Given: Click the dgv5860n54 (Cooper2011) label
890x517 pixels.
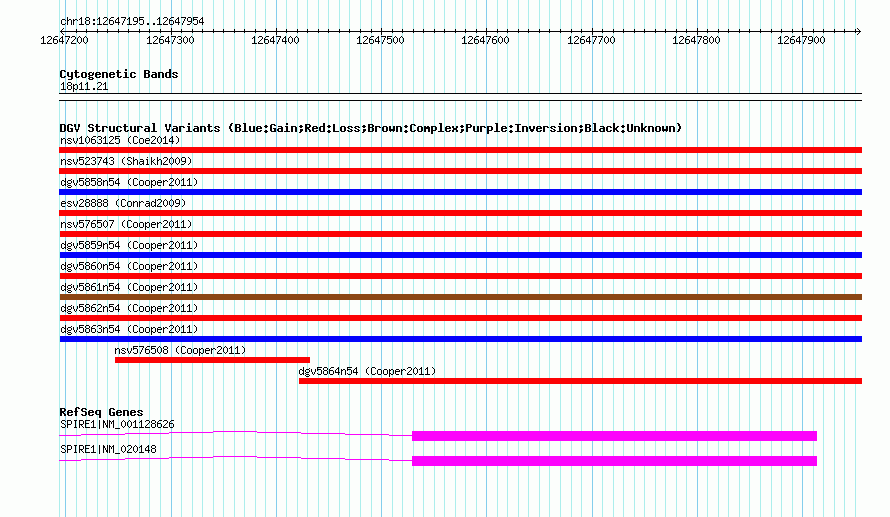Looking at the screenshot, I should tap(129, 266).
